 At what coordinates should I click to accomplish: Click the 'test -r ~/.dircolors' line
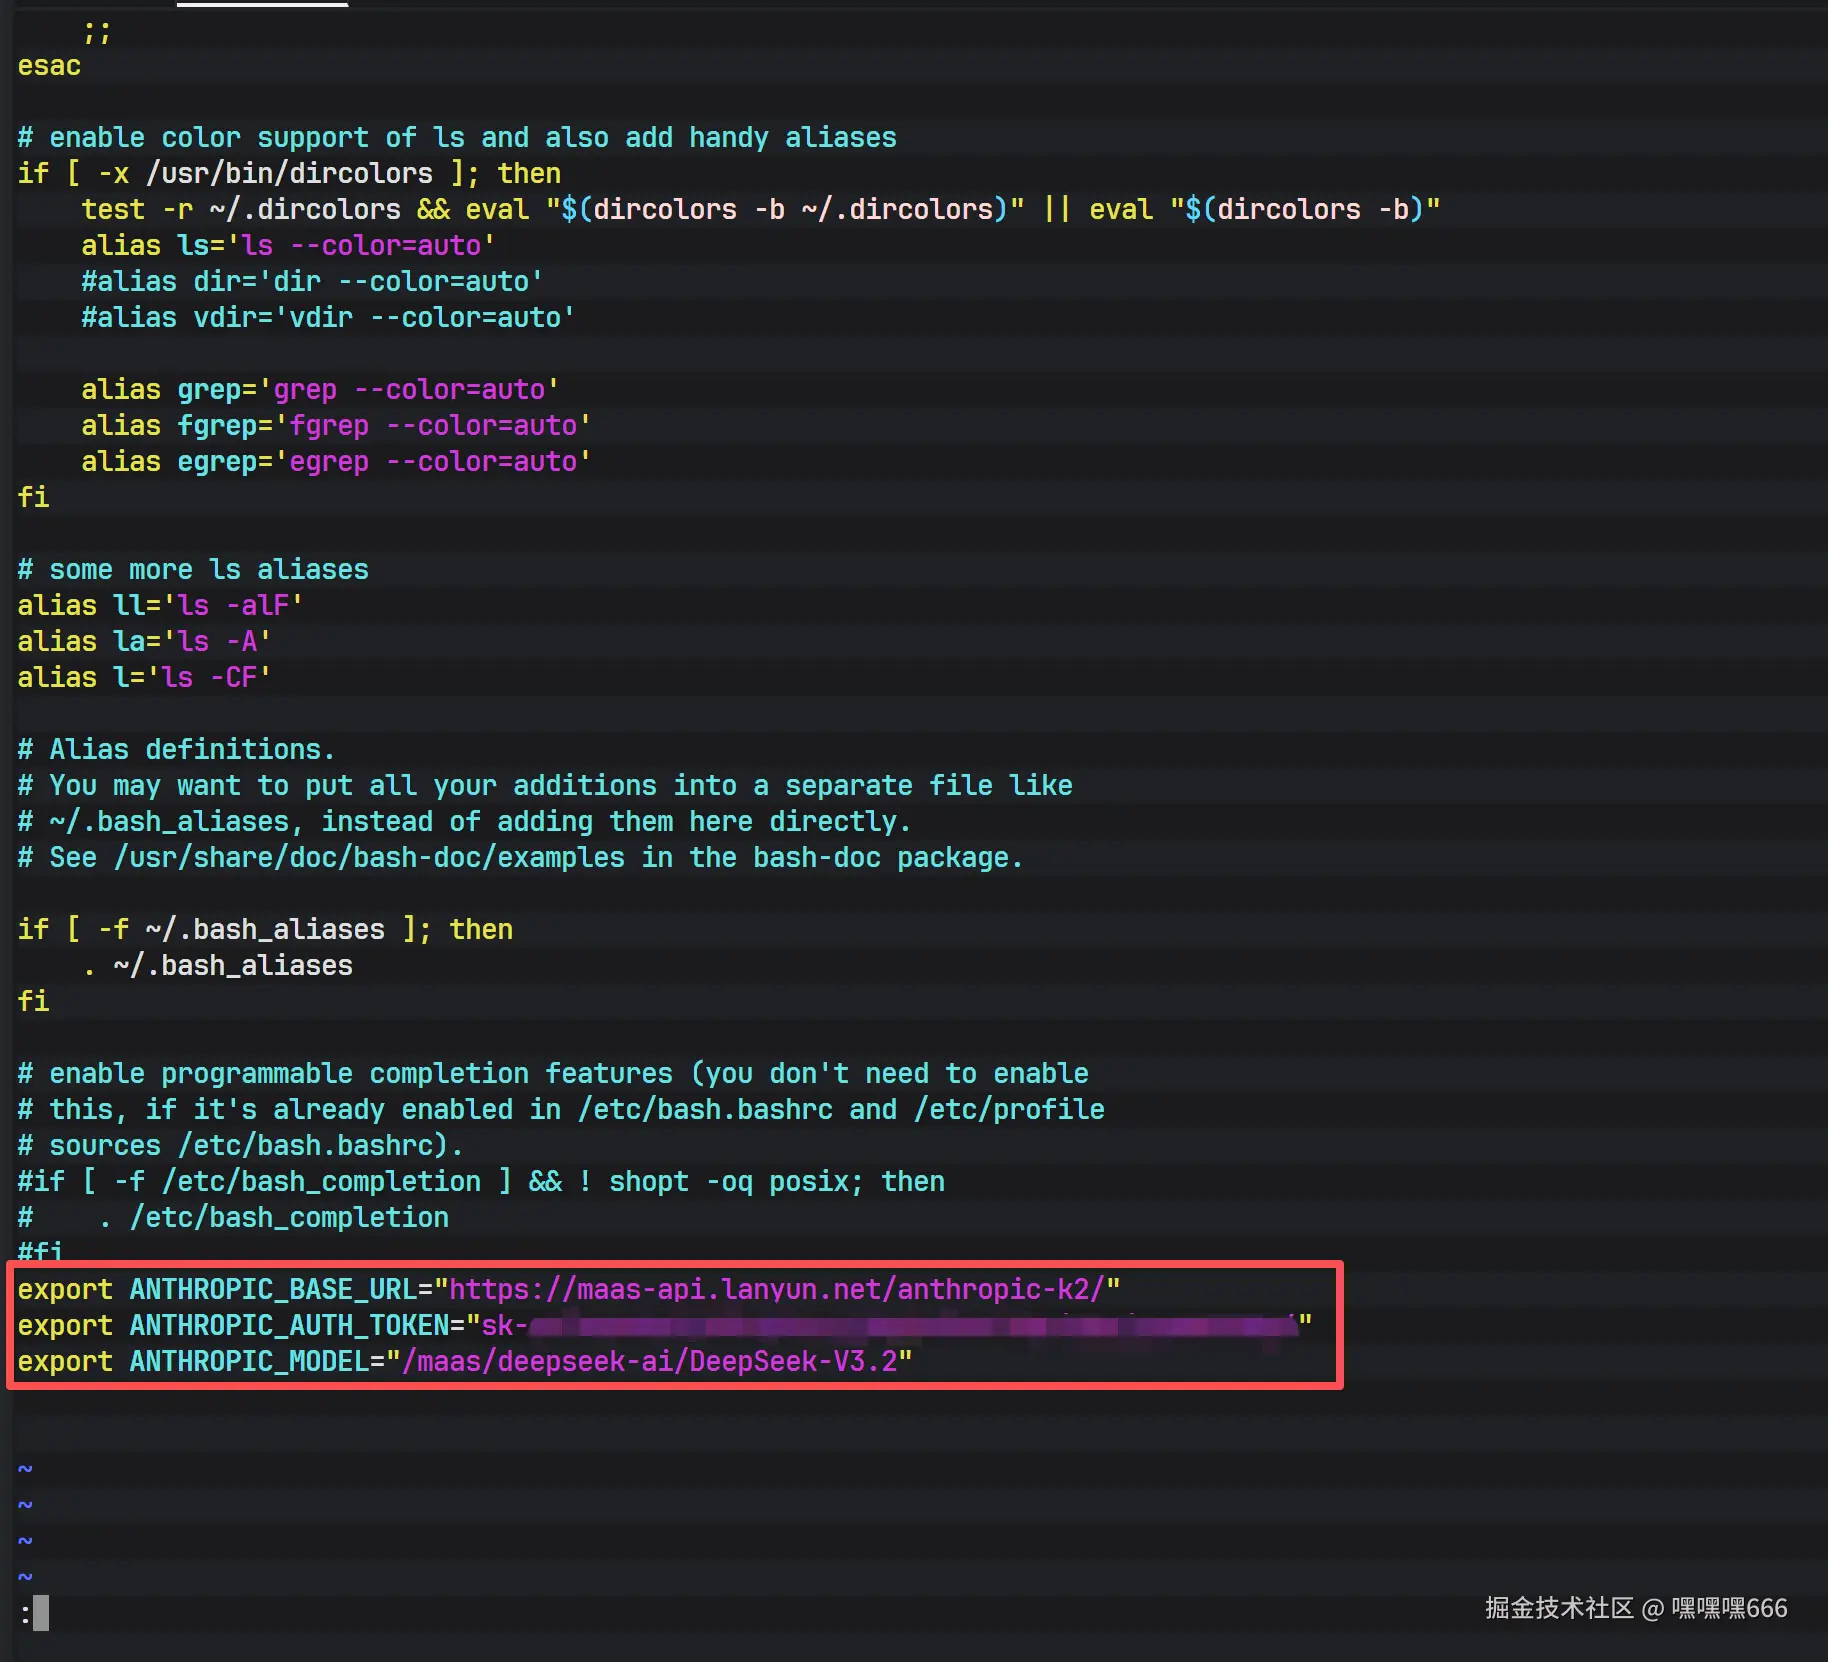761,210
